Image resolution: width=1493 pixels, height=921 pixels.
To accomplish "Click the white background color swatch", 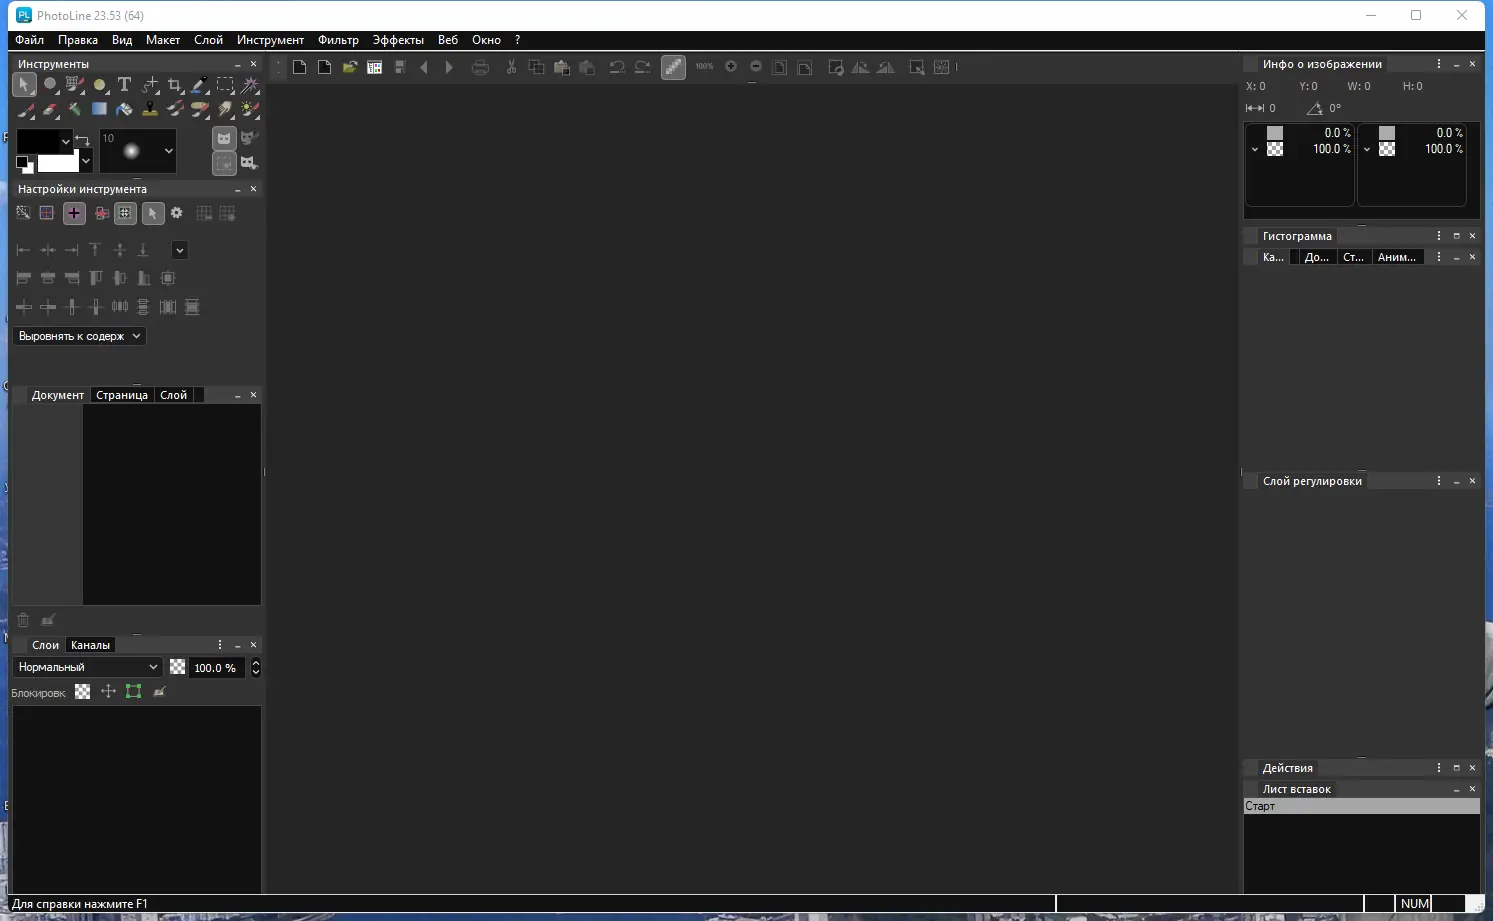I will (57, 162).
